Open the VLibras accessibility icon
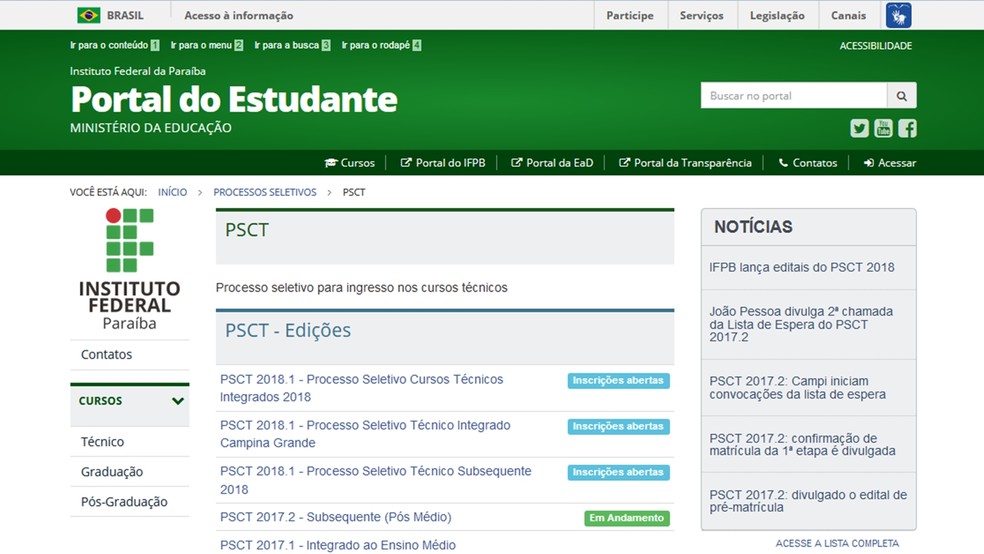Screen dimensions: 984x554 (899, 15)
